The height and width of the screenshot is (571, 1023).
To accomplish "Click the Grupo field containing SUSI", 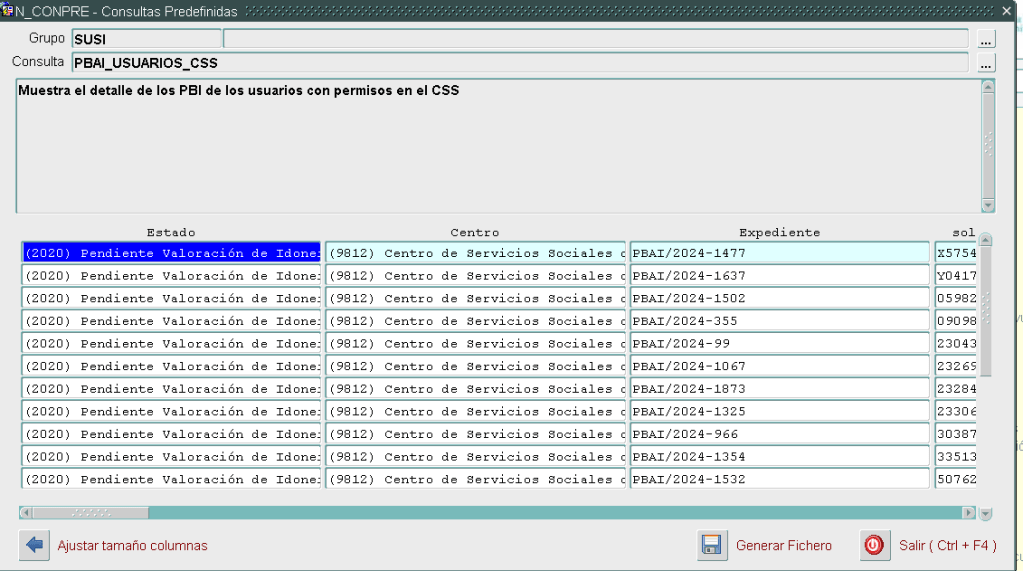I will pyautogui.click(x=146, y=39).
